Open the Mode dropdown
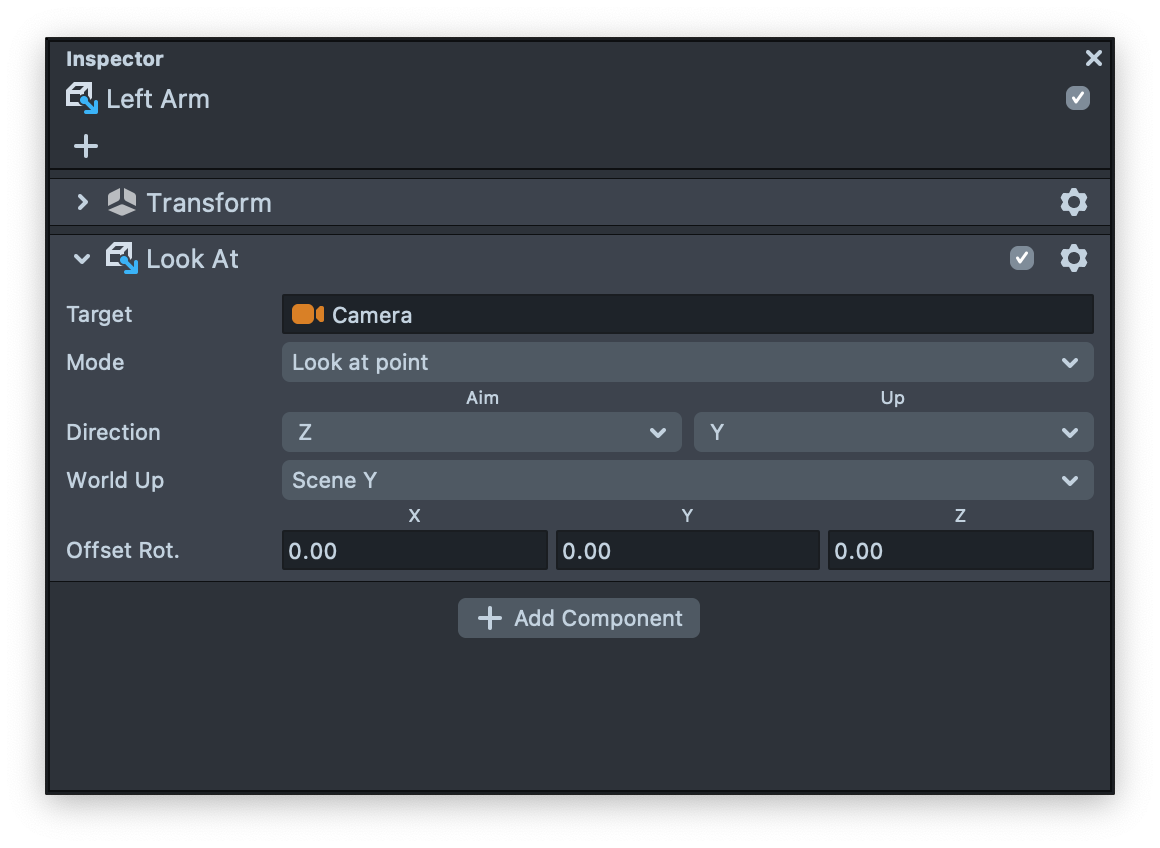 [x=687, y=362]
